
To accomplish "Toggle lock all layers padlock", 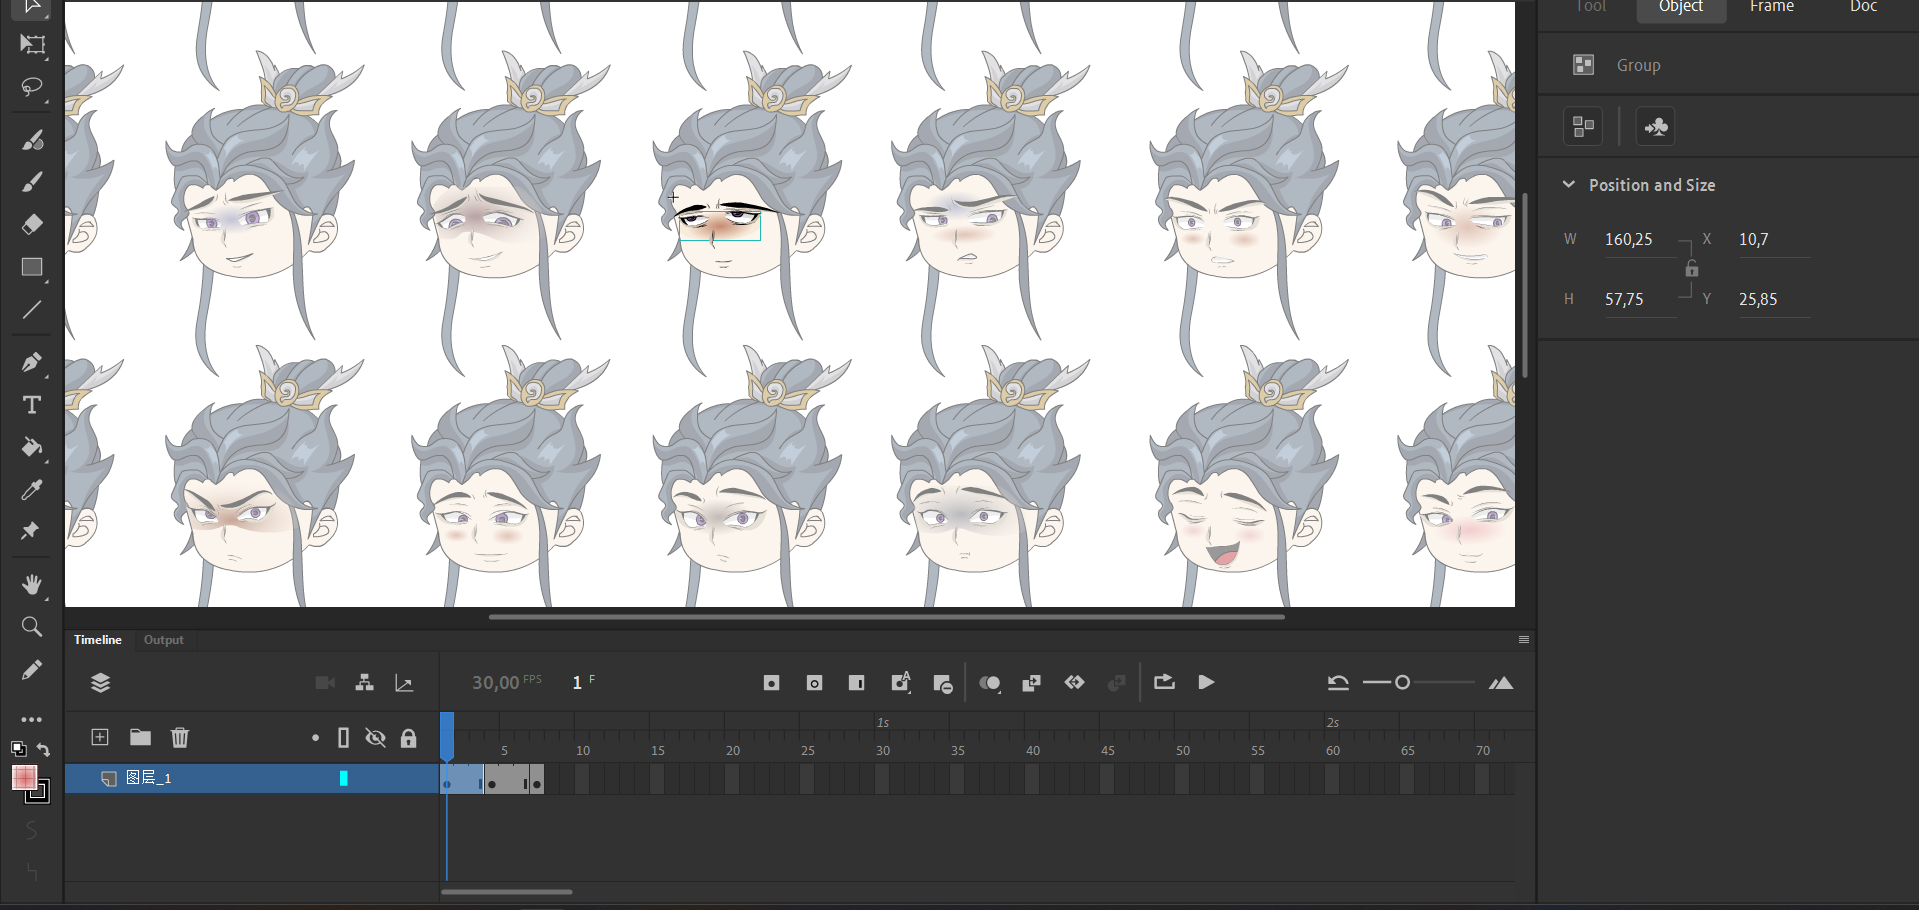I will pyautogui.click(x=408, y=738).
